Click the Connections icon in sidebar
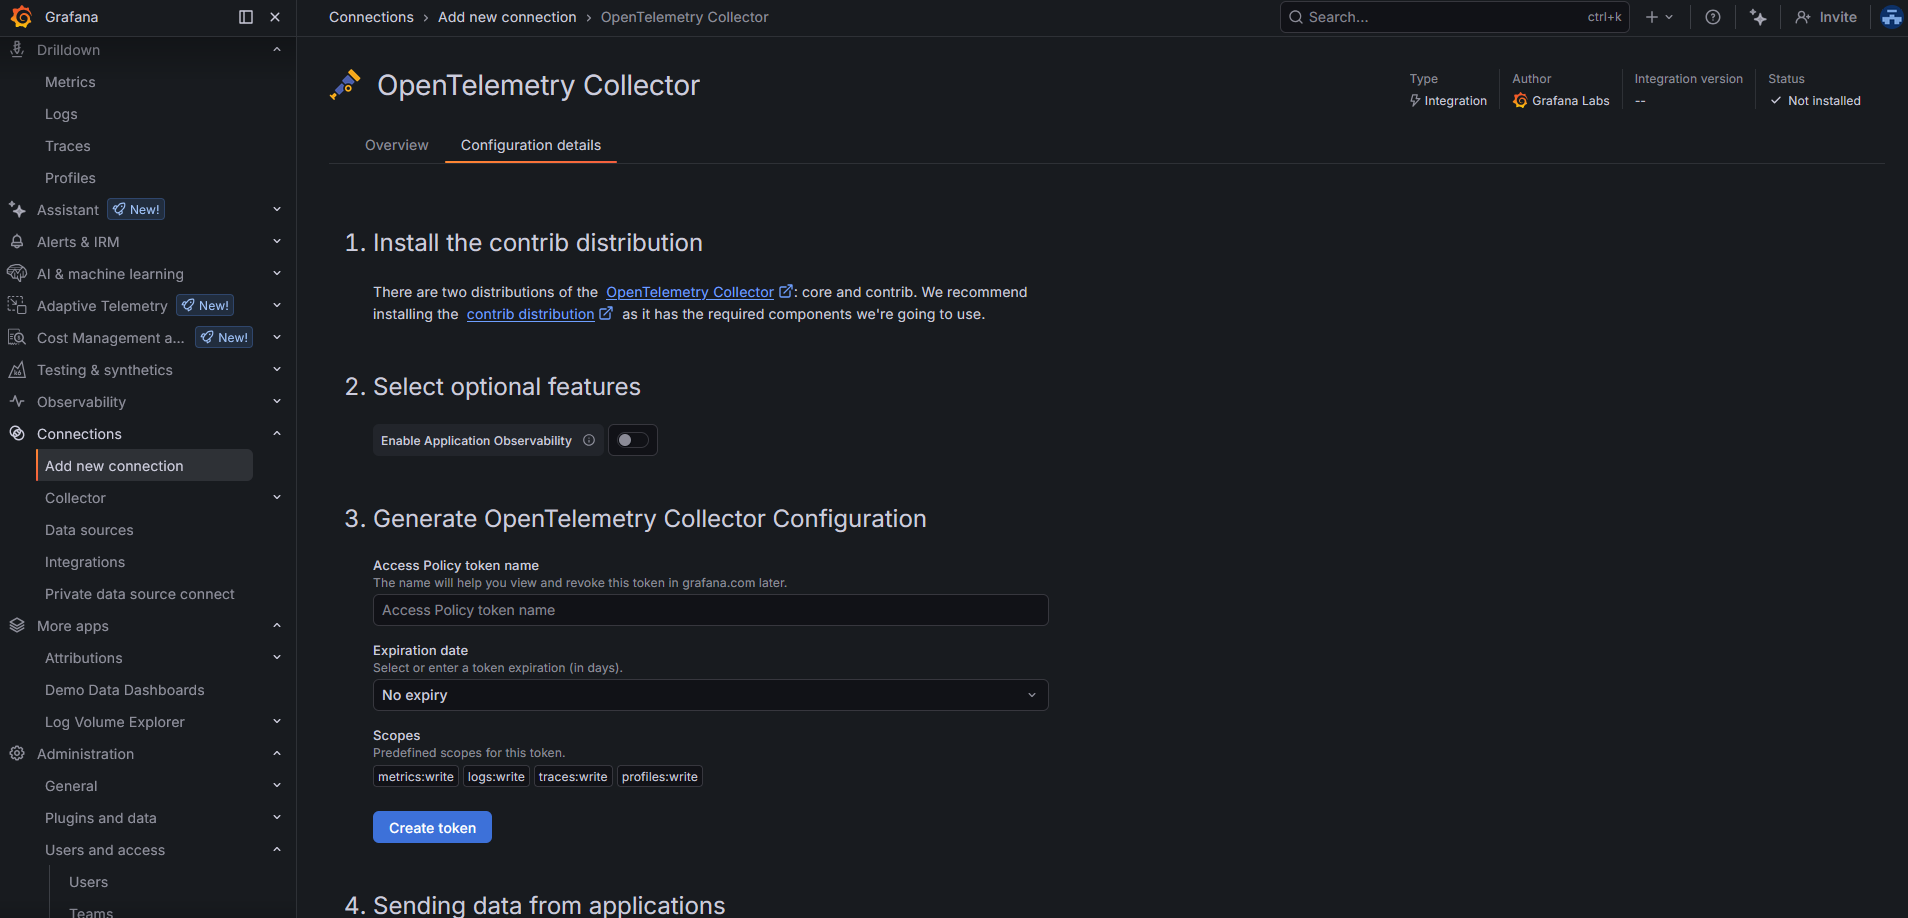 coord(17,434)
